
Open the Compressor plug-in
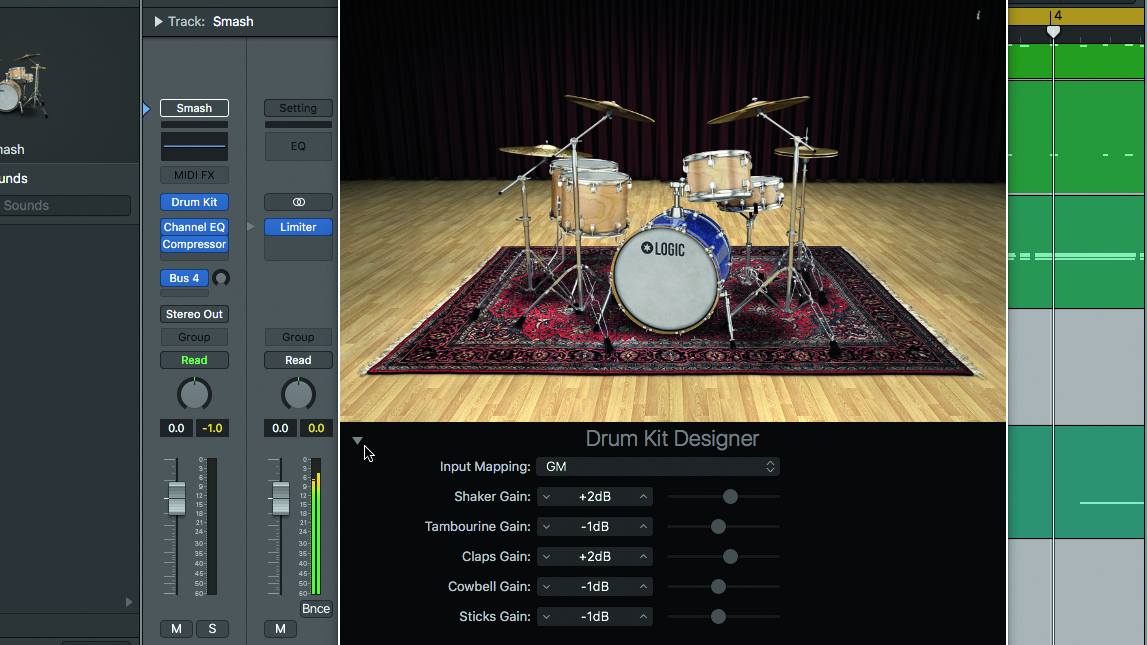pyautogui.click(x=194, y=244)
